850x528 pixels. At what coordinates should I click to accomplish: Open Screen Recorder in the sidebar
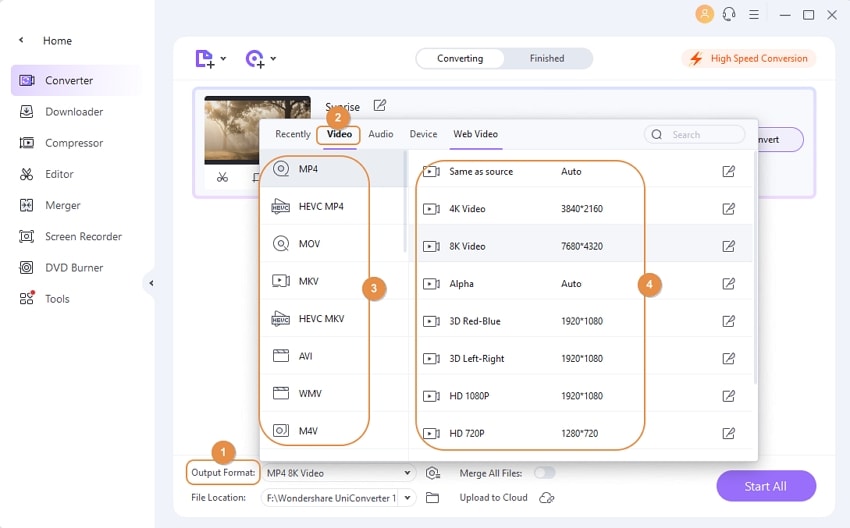click(x=83, y=237)
